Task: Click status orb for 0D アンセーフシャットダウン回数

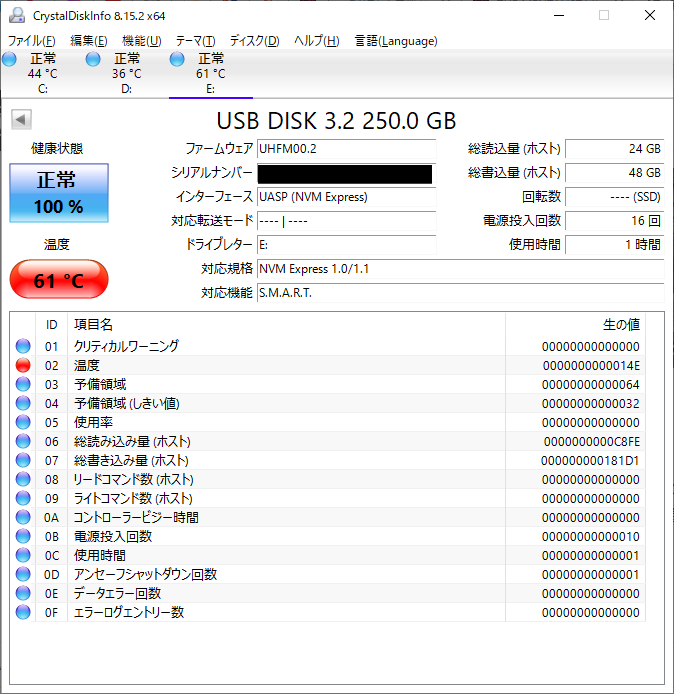Action: coord(23,574)
